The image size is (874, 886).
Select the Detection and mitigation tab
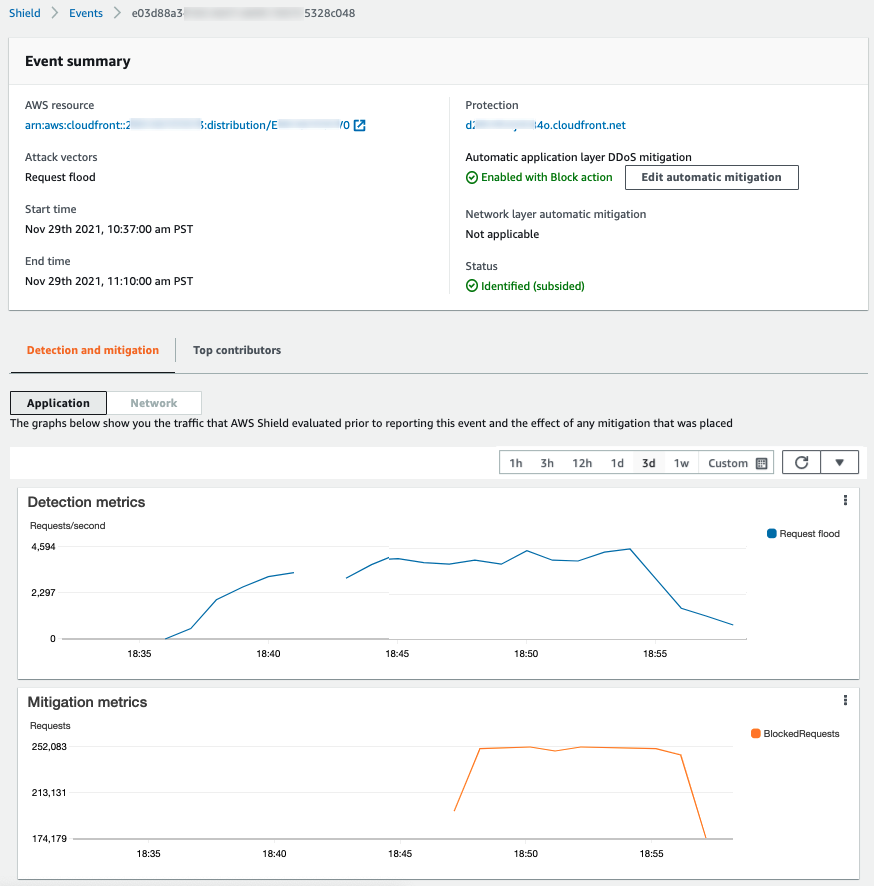point(92,350)
